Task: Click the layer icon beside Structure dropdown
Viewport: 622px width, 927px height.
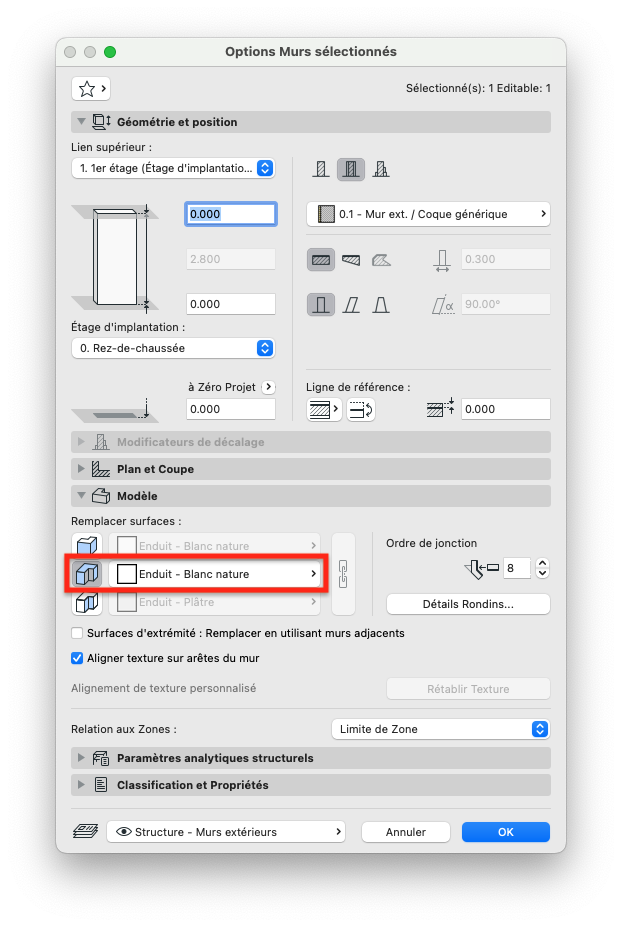Action: click(85, 832)
